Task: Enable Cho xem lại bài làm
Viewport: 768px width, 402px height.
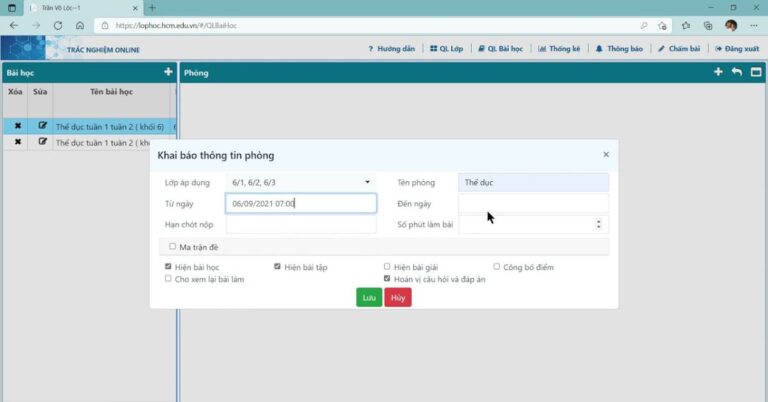Action: click(x=168, y=279)
